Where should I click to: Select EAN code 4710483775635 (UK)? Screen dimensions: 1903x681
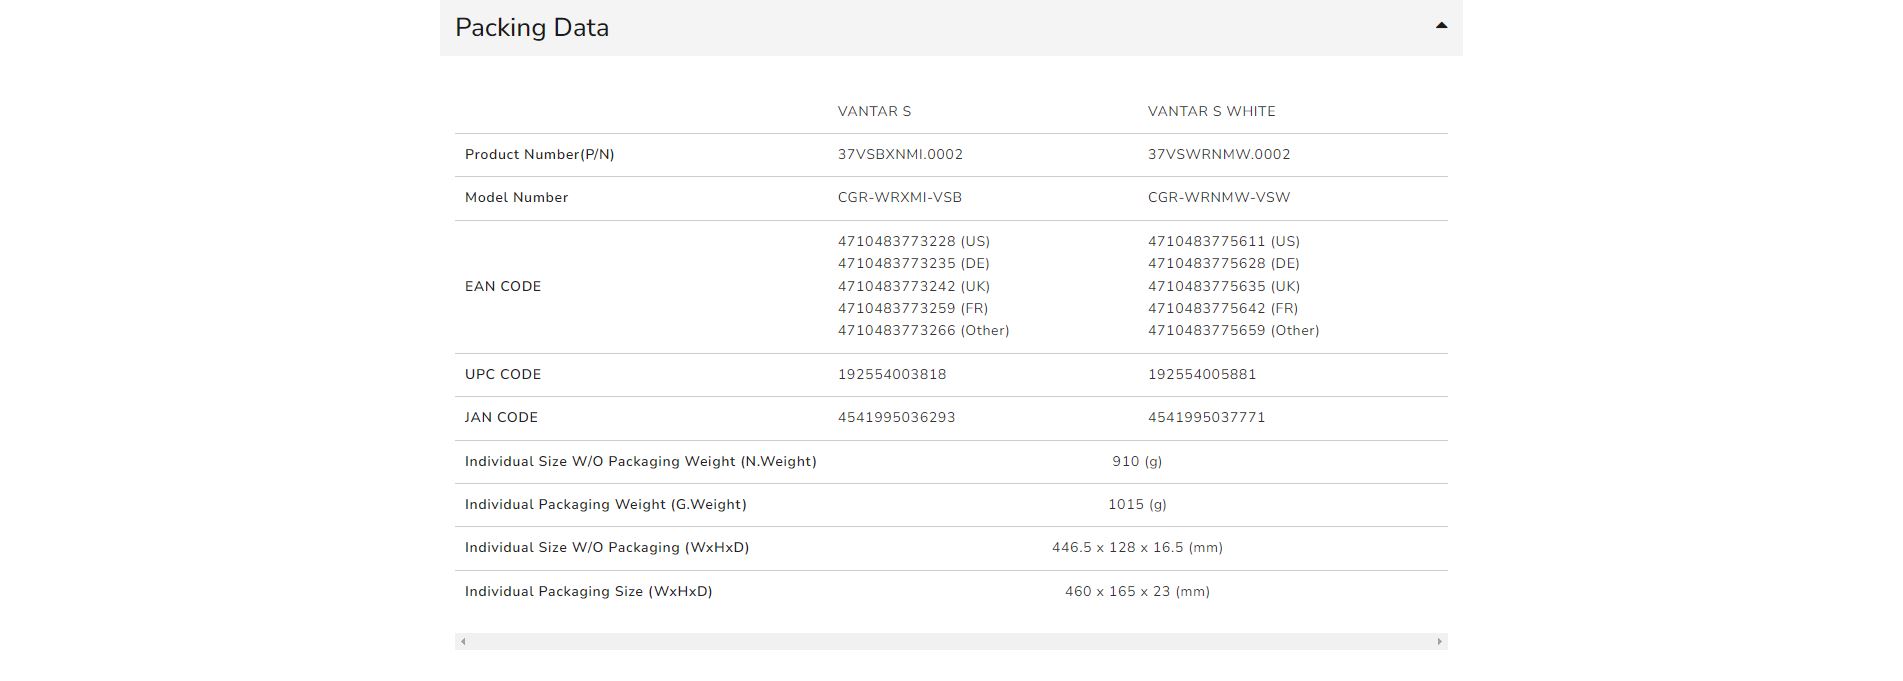tap(1224, 287)
